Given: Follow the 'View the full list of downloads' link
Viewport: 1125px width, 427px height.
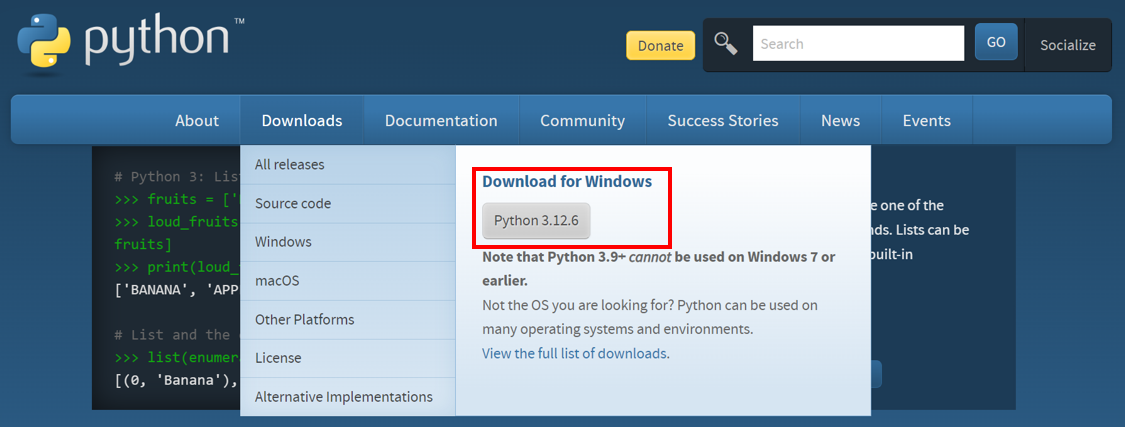Looking at the screenshot, I should (574, 354).
